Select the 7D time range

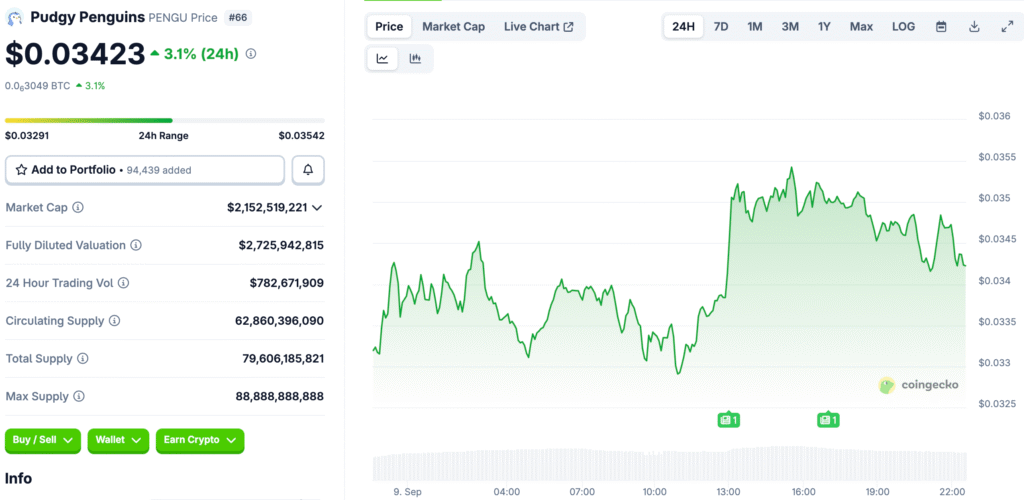tap(721, 27)
